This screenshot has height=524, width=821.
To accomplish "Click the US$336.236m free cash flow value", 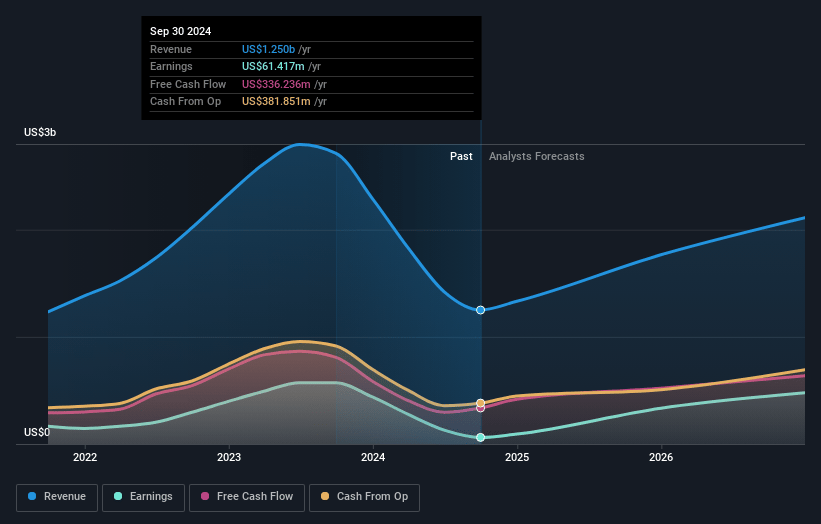I will pos(276,84).
